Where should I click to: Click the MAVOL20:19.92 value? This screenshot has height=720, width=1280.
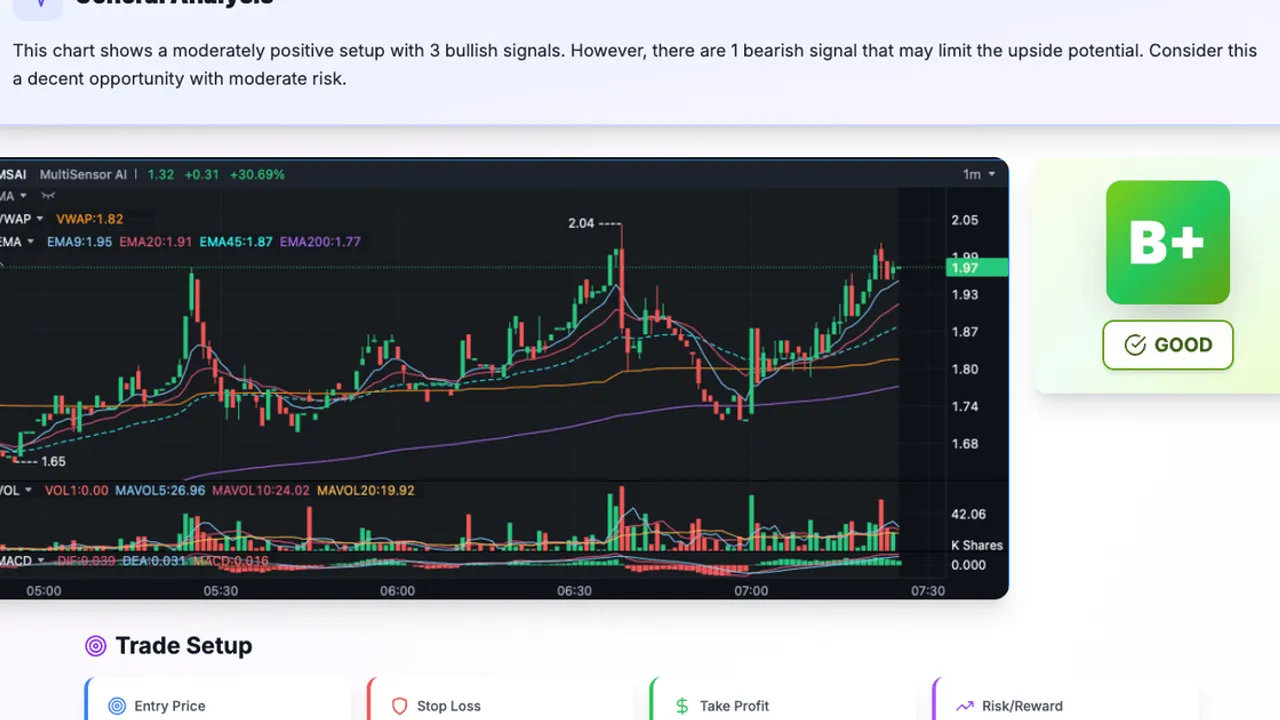365,491
